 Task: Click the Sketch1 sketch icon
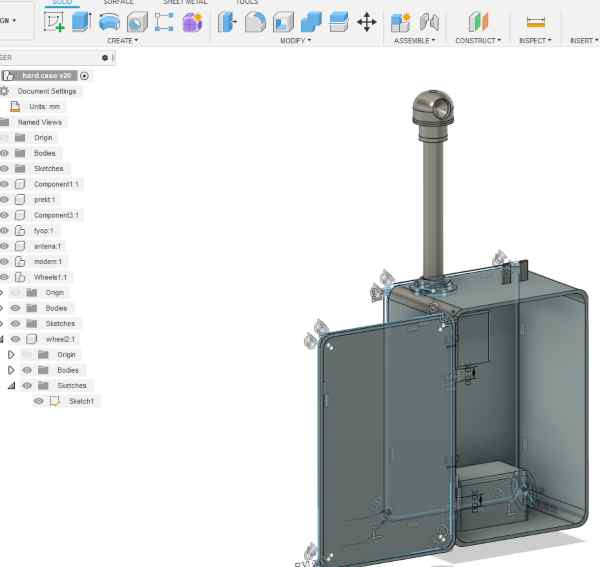55,401
